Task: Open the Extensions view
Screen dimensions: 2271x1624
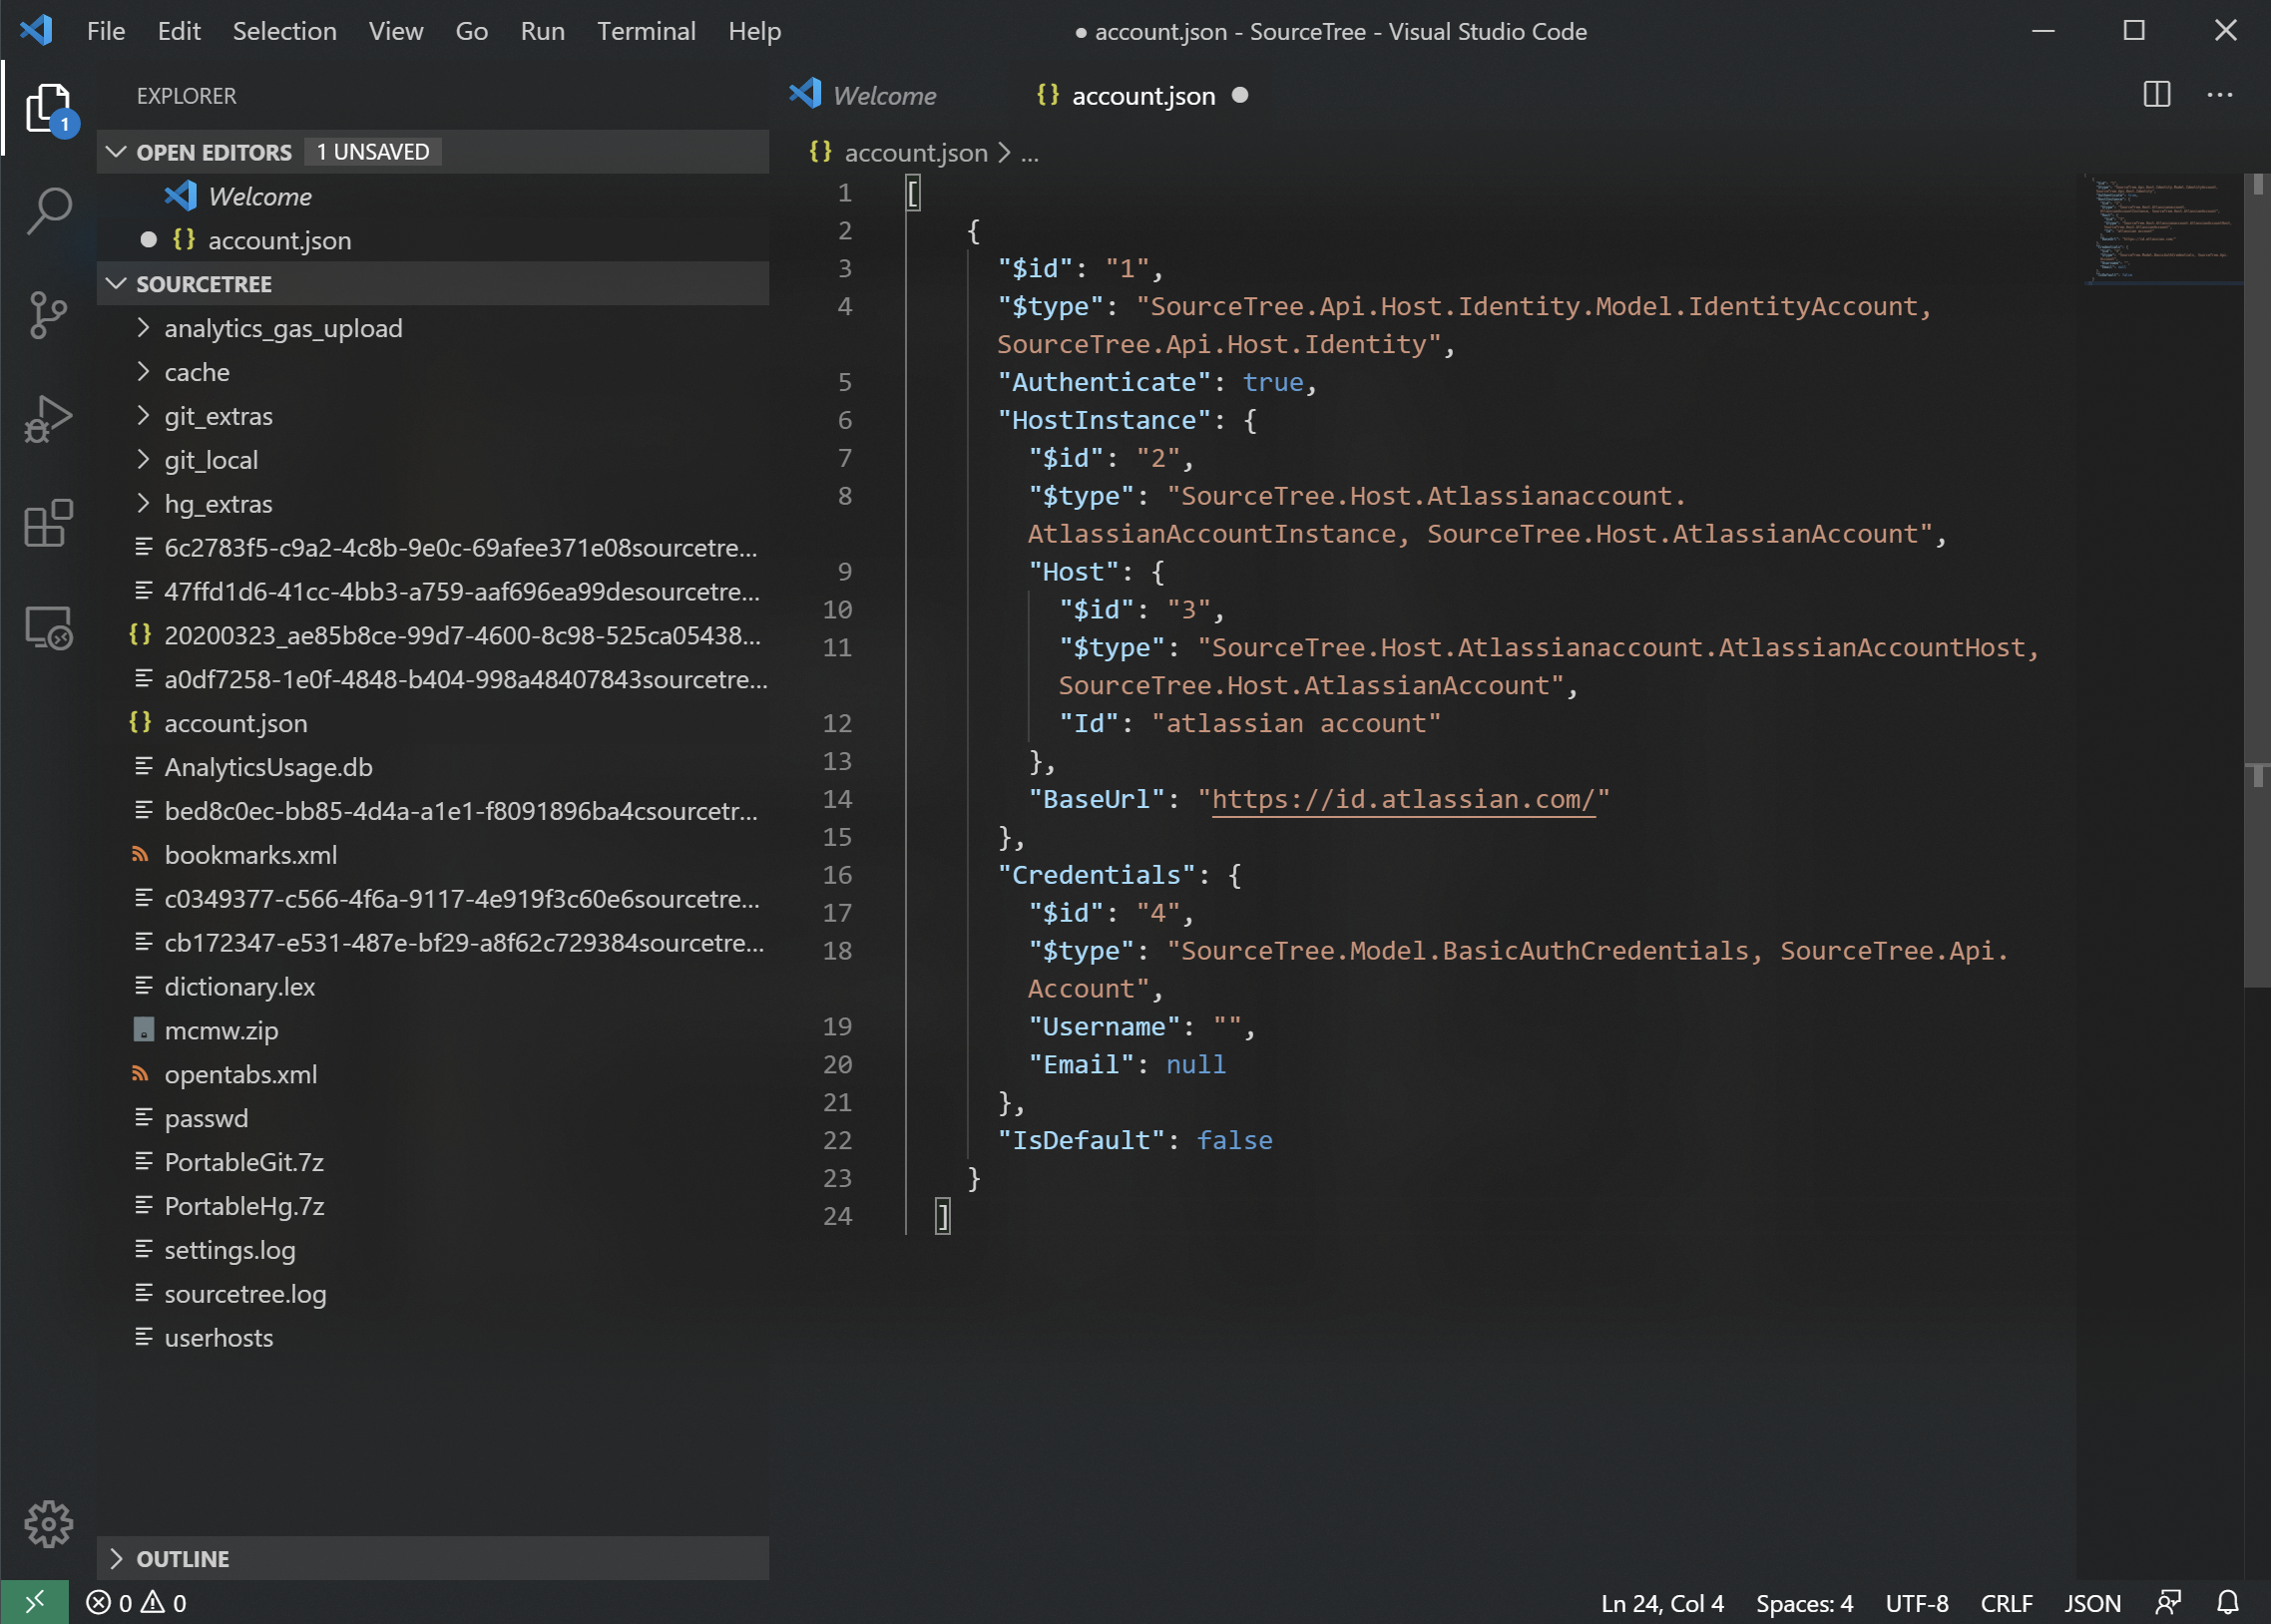Action: point(48,523)
